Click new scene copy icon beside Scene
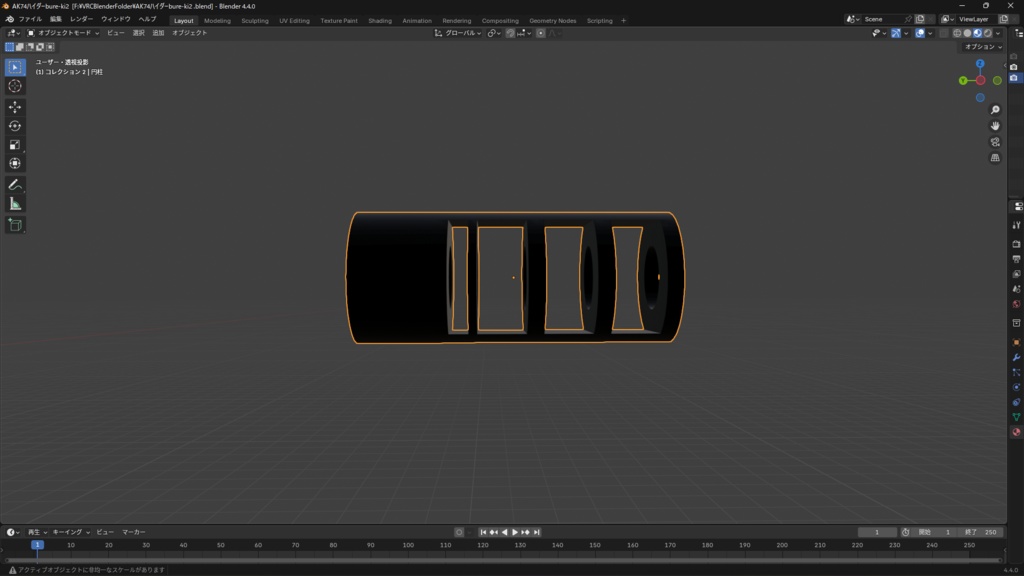 [920, 20]
